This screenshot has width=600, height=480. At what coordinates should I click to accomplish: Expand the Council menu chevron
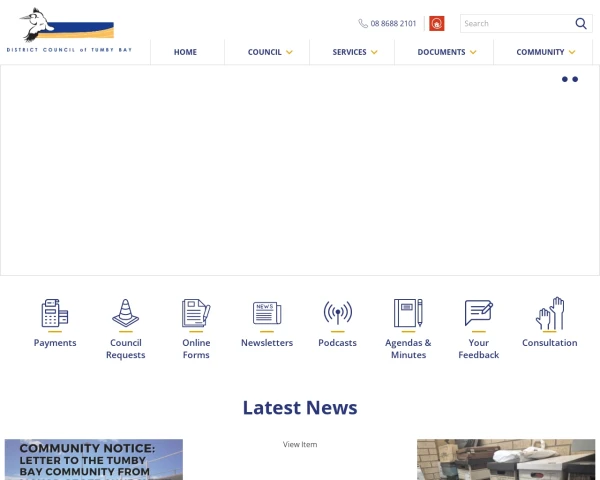[x=289, y=52]
